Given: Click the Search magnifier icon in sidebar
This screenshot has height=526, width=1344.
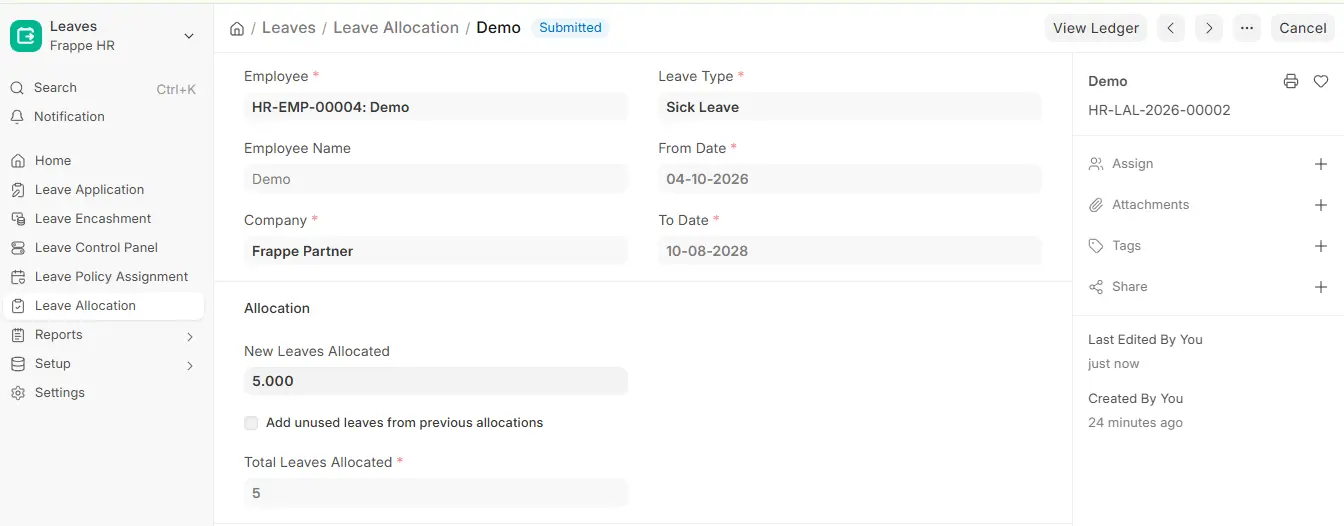Looking at the screenshot, I should [17, 88].
